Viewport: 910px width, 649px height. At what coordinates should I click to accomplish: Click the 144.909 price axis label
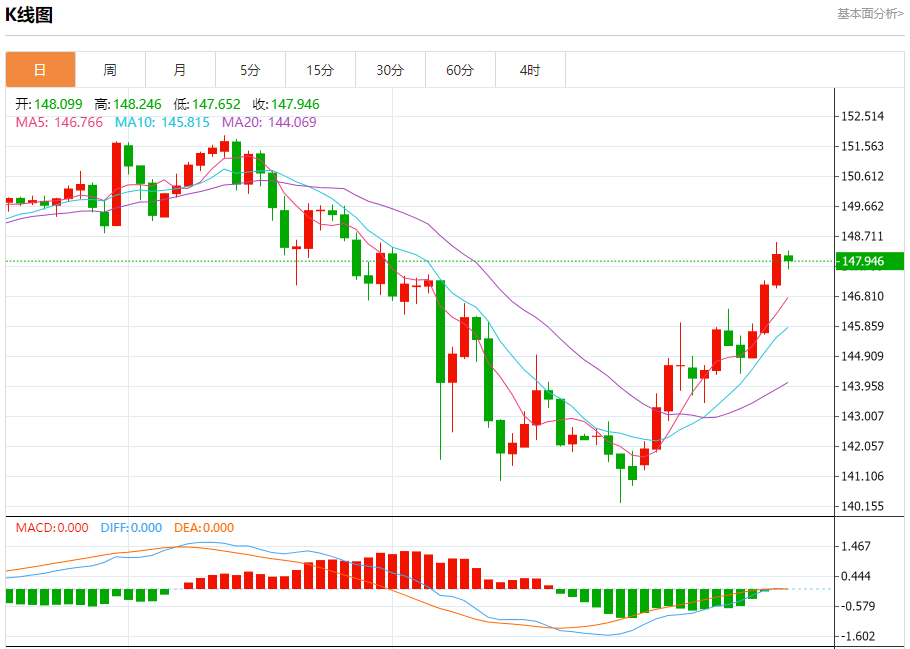click(862, 356)
